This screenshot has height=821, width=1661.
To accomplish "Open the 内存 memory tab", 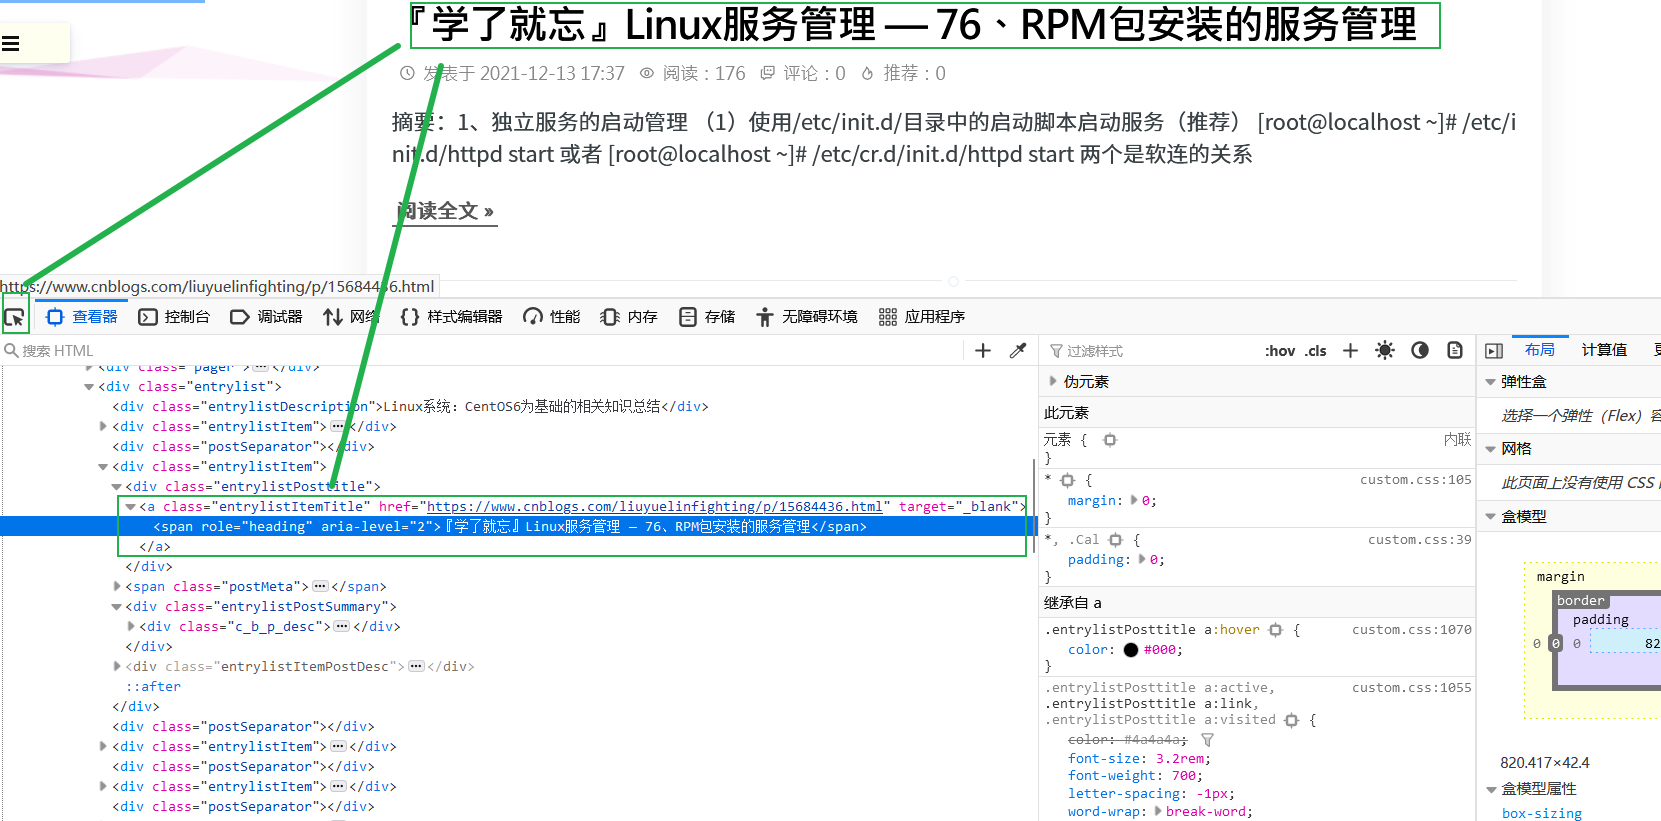I will (629, 317).
